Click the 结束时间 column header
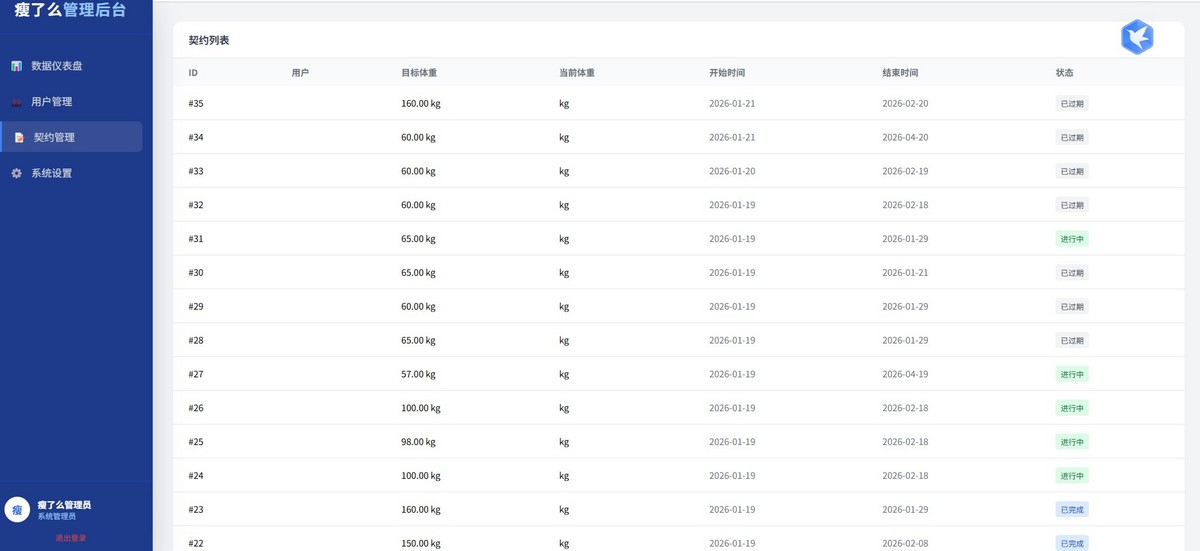The width and height of the screenshot is (1200, 551). coord(900,73)
